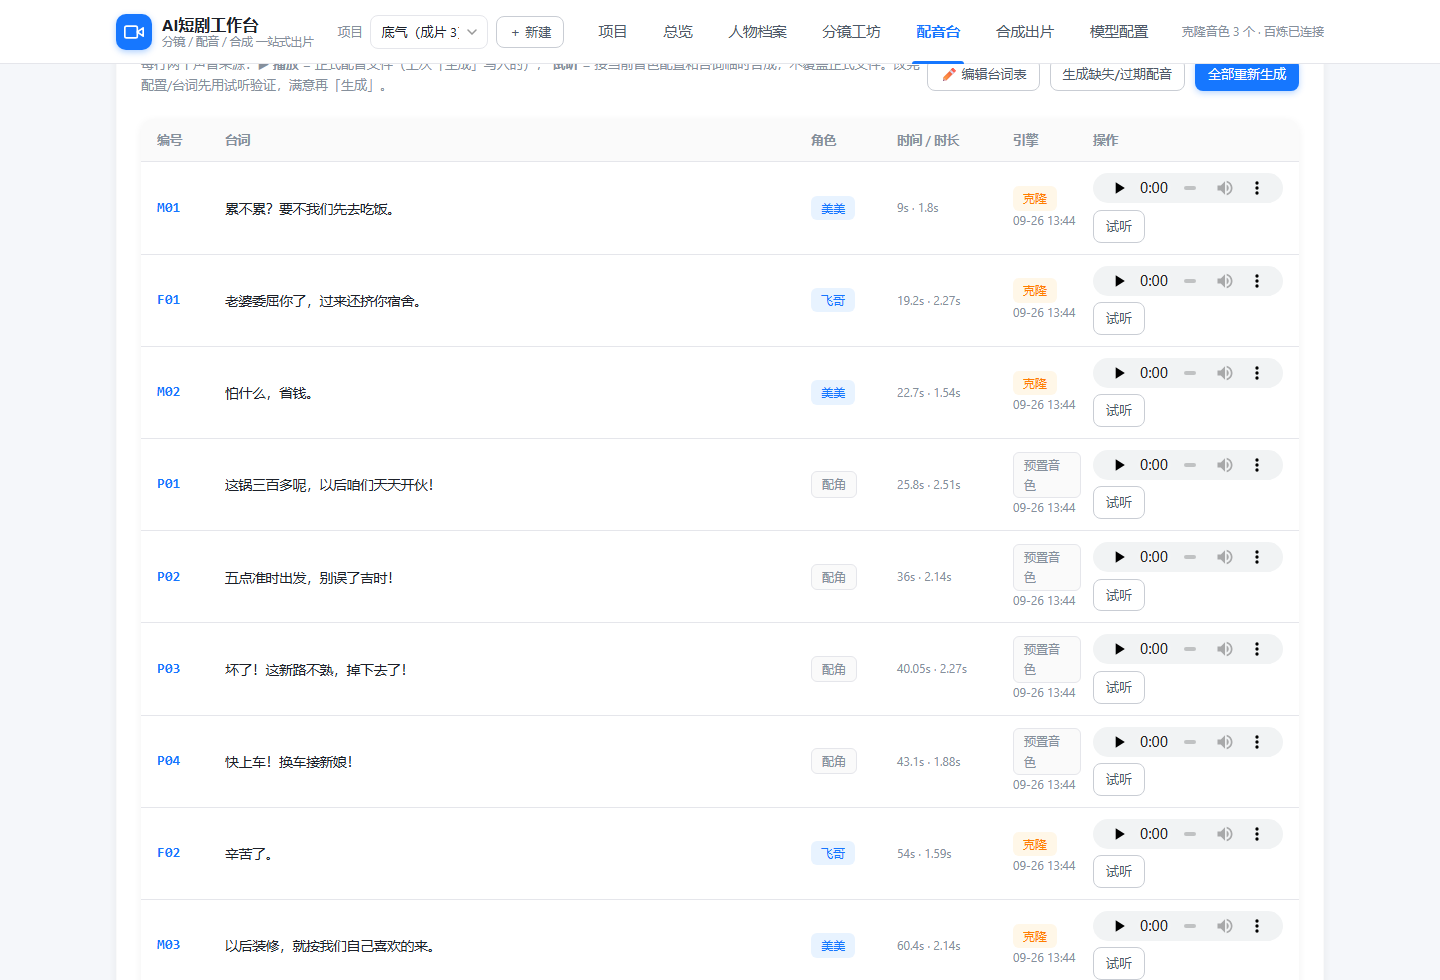
Task: Open more options for P04 audio player
Action: [x=1257, y=742]
